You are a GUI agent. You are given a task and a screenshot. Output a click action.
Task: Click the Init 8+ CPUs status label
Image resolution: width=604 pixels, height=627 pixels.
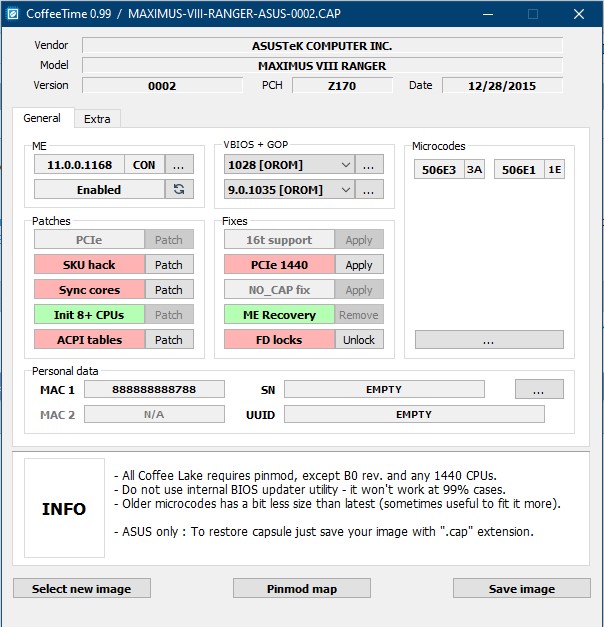[89, 314]
